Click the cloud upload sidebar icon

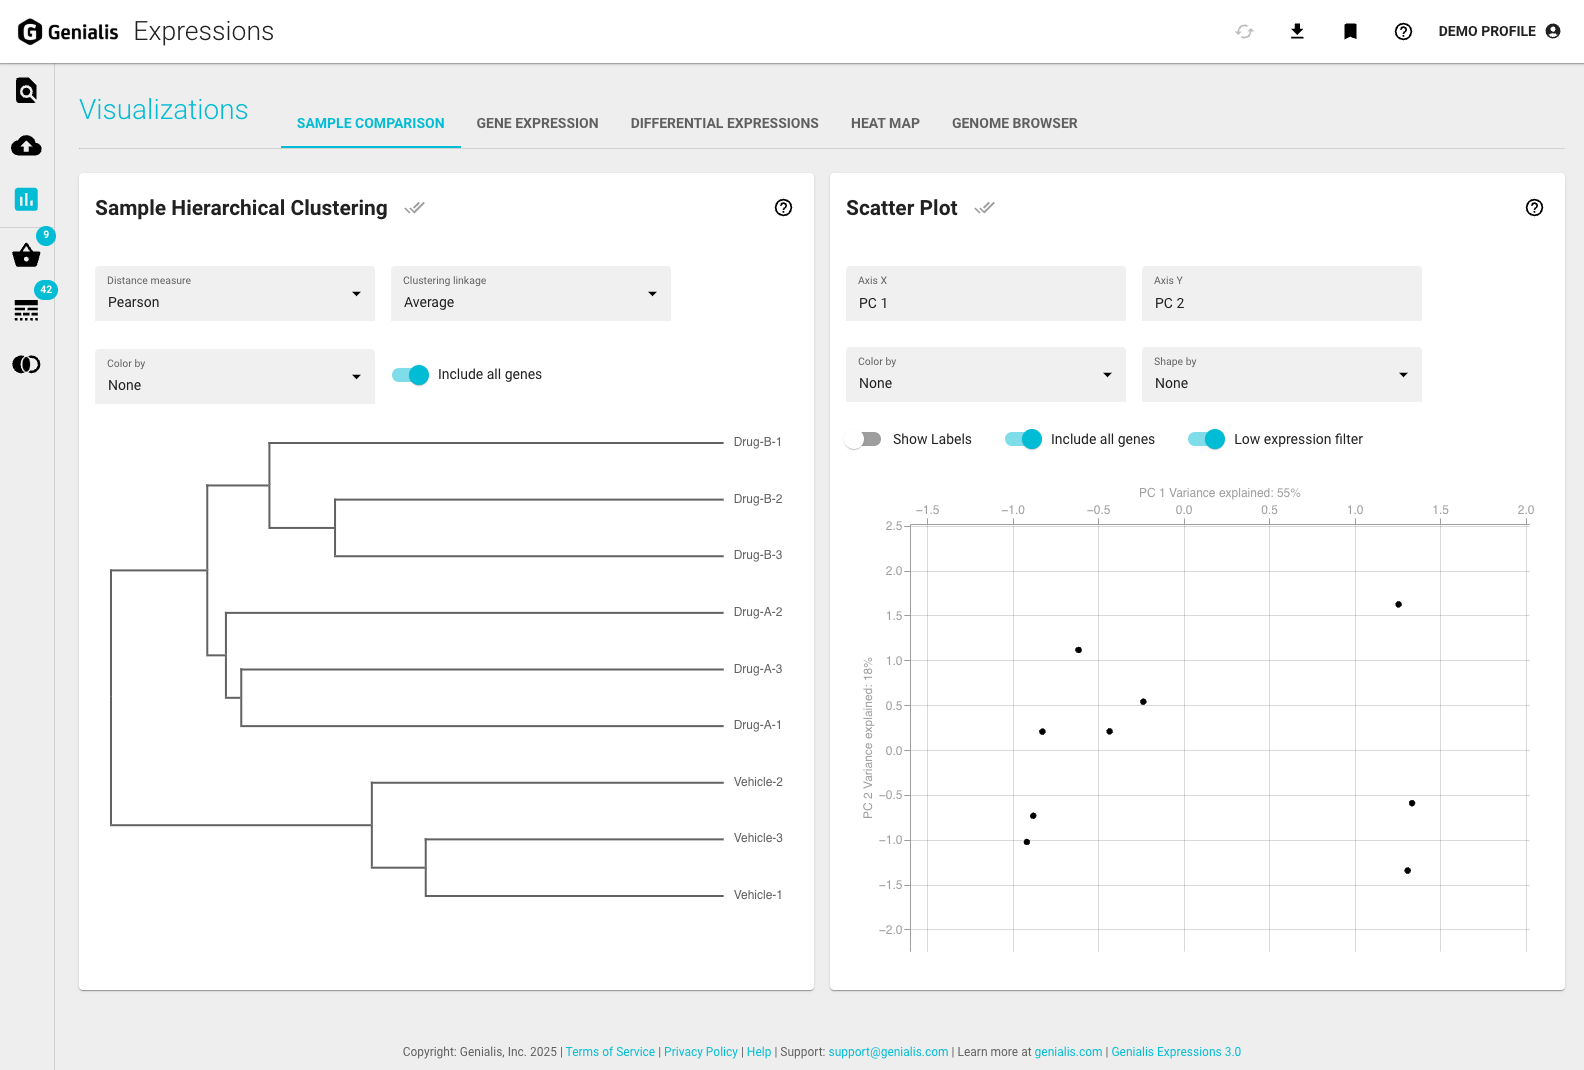[26, 146]
